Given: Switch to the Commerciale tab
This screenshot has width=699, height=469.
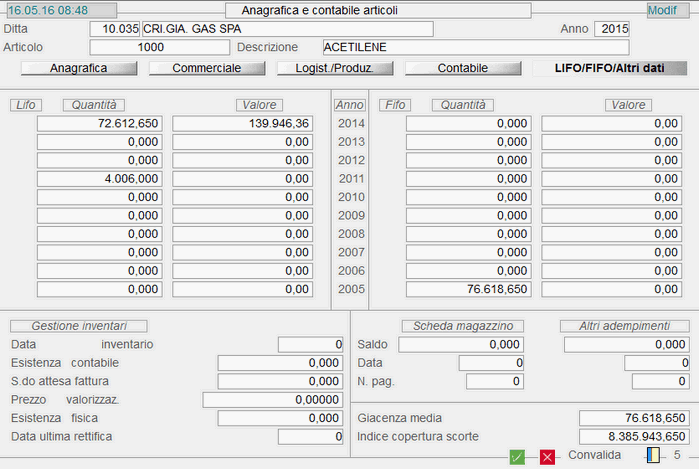Looking at the screenshot, I should click(x=207, y=68).
